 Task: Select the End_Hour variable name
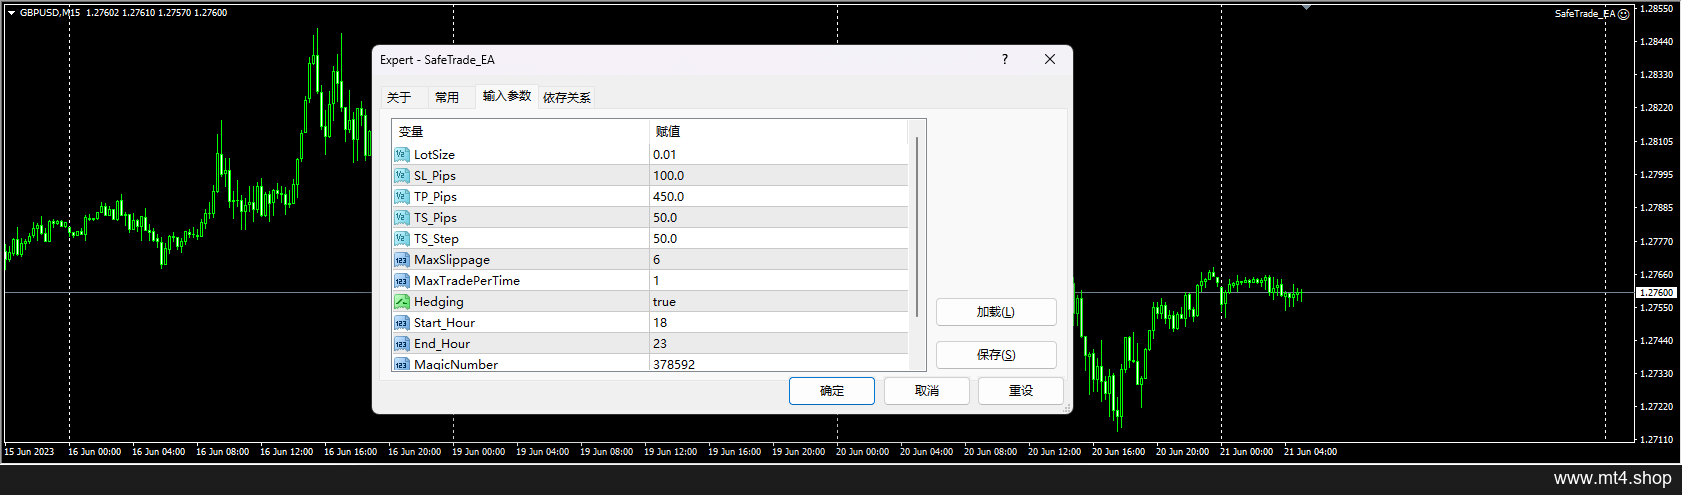[x=442, y=343]
